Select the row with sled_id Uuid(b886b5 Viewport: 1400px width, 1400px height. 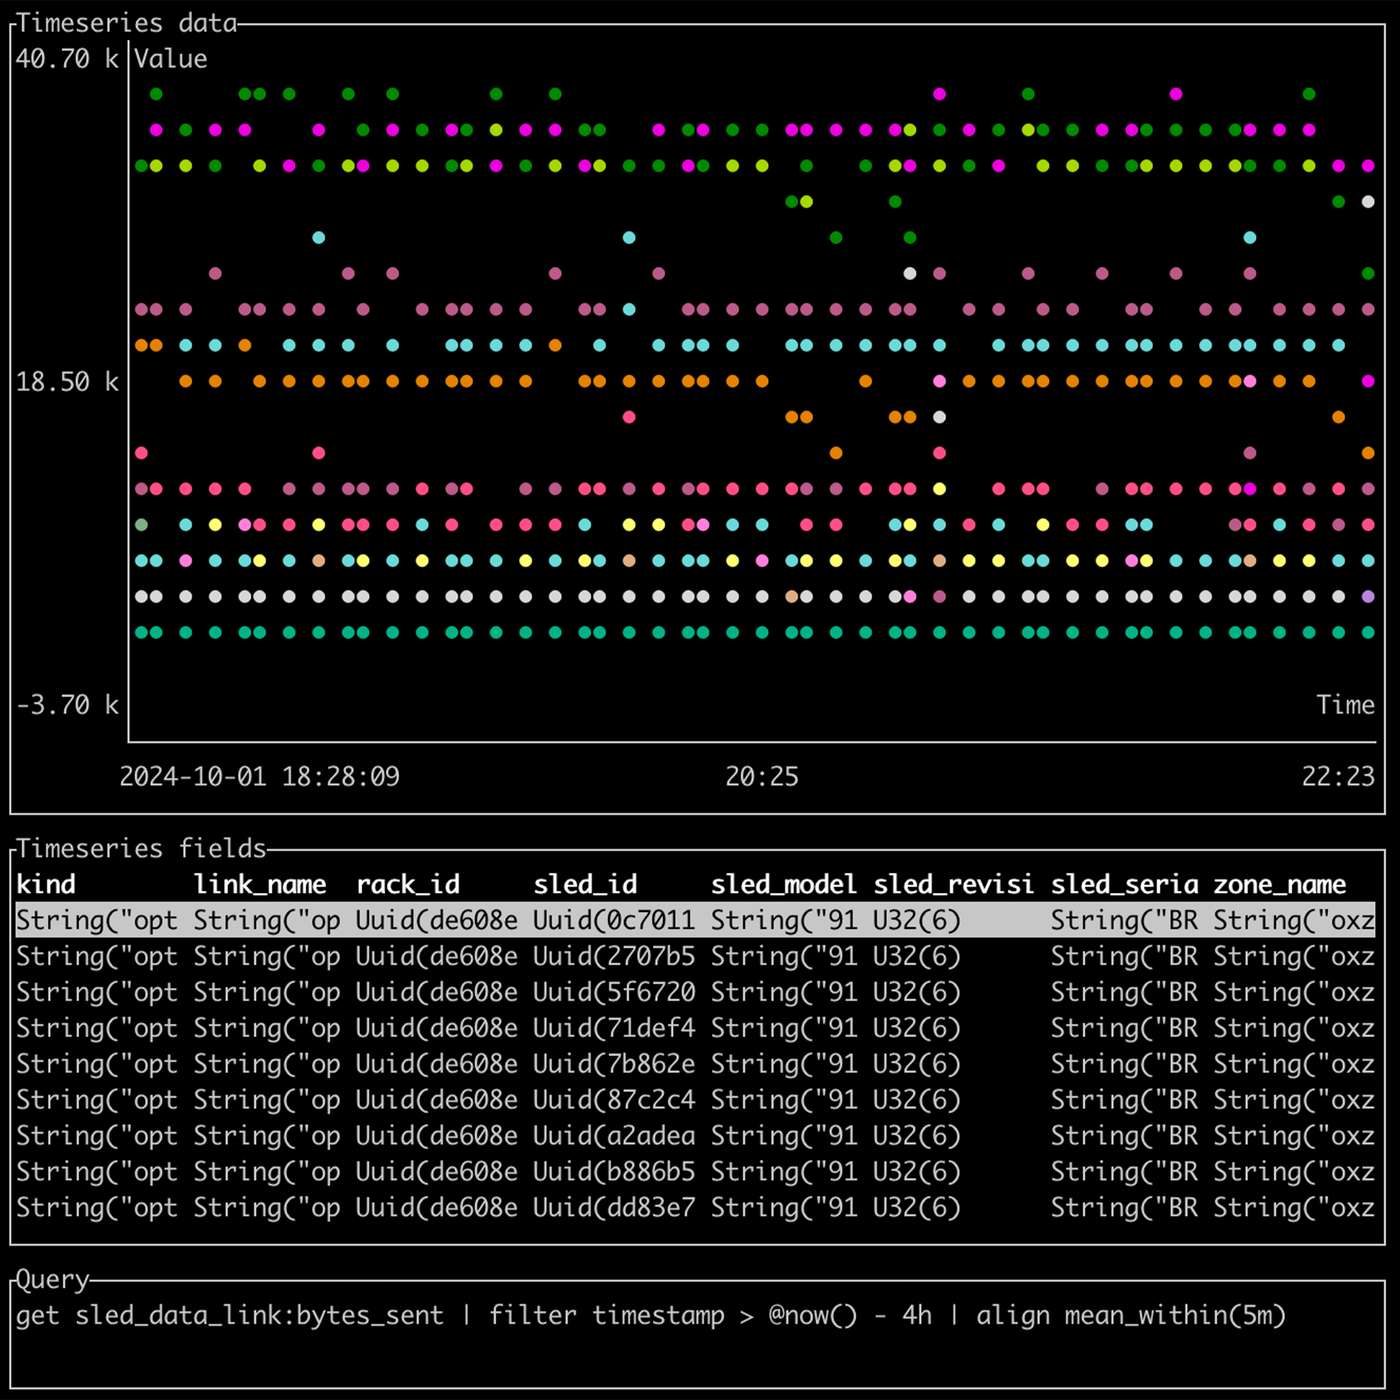click(613, 1172)
